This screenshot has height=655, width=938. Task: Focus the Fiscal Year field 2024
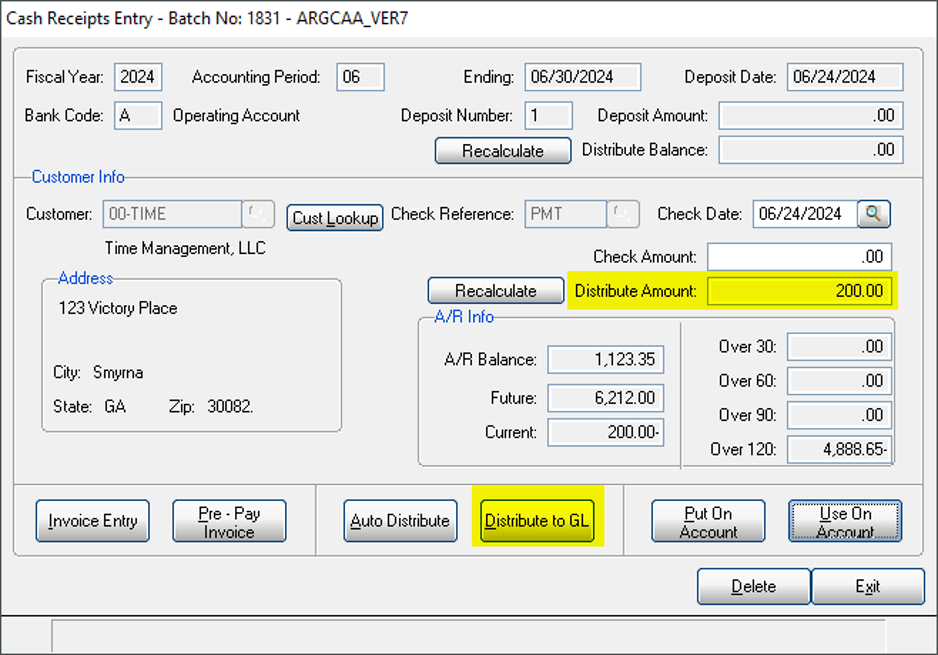(x=138, y=77)
